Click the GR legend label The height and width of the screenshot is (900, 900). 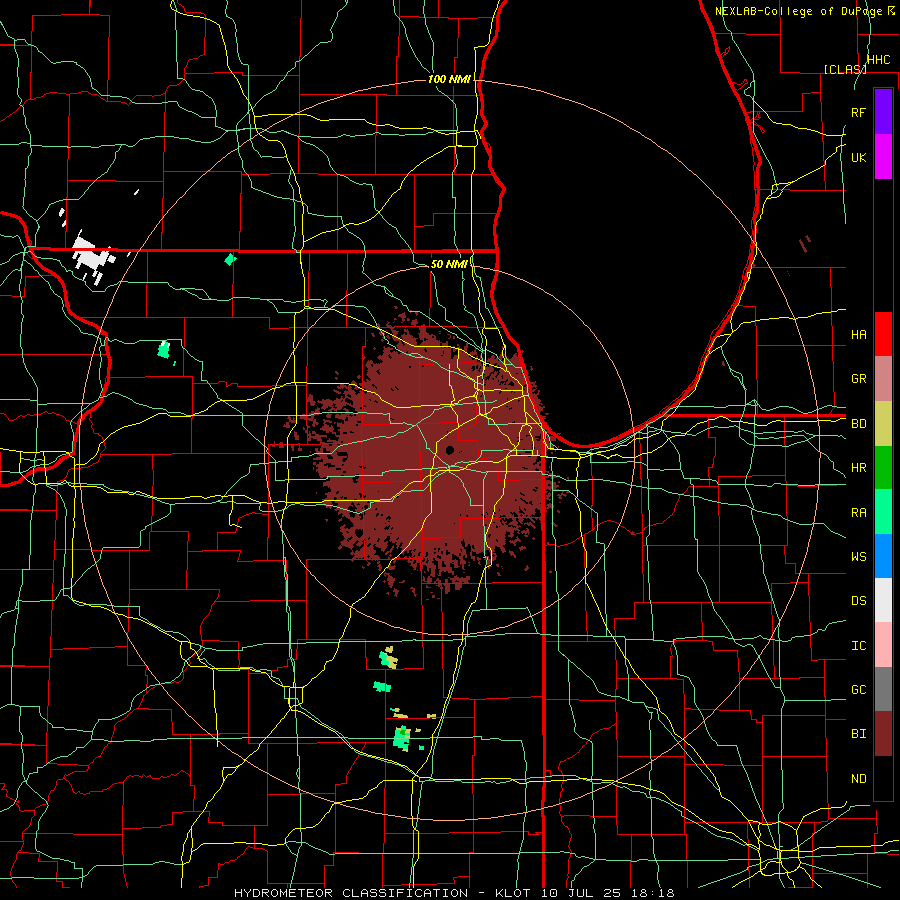pyautogui.click(x=858, y=379)
